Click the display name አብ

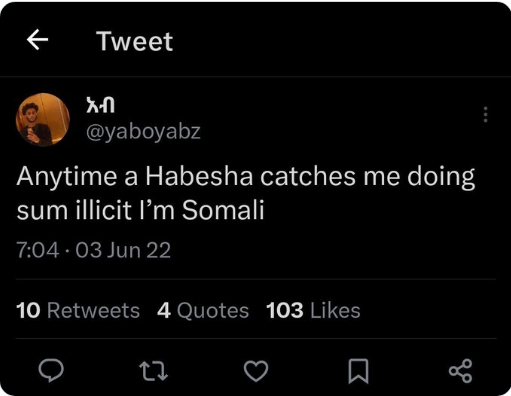100,105
